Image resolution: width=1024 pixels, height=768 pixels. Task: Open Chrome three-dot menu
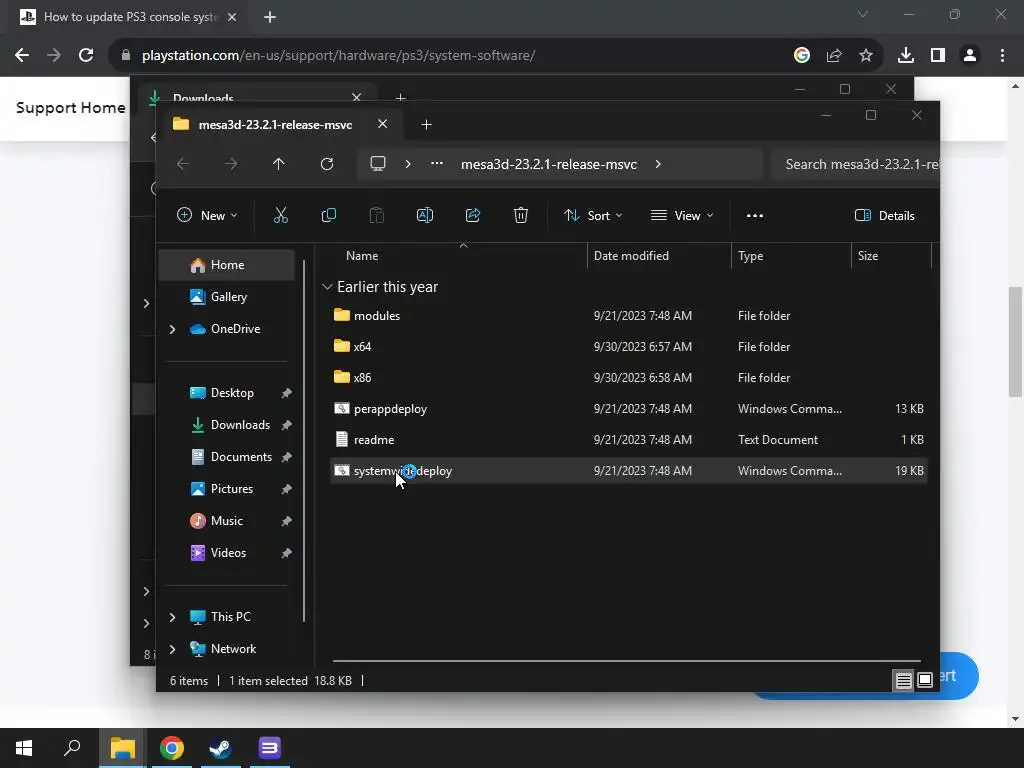pyautogui.click(x=1002, y=56)
